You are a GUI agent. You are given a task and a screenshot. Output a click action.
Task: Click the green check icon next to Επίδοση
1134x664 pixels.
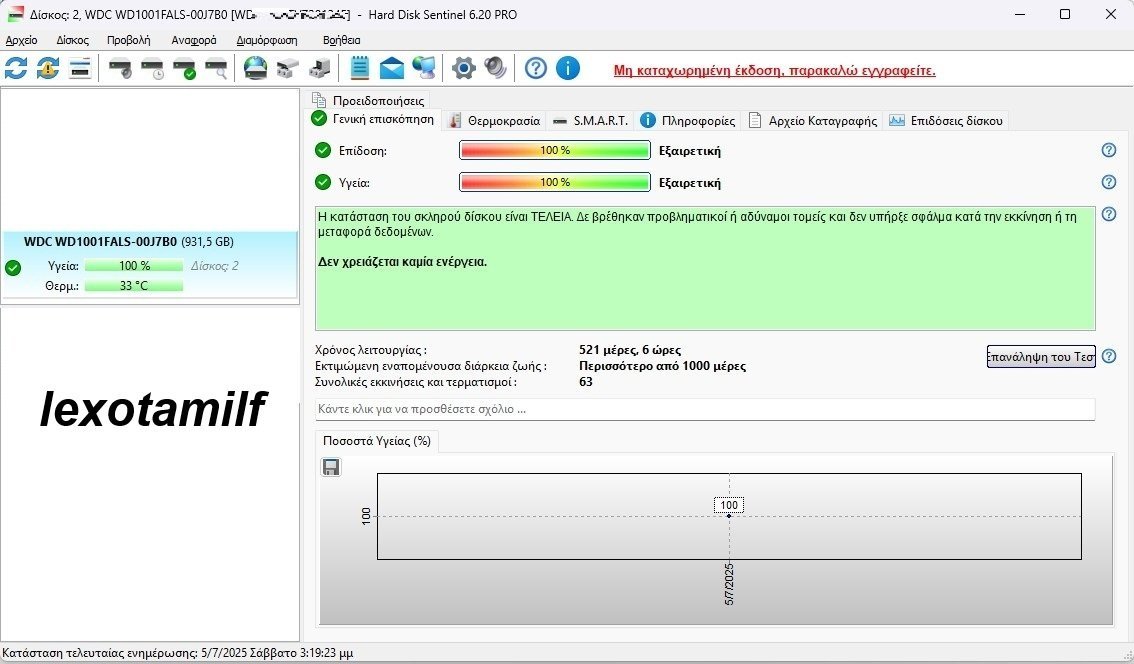point(323,150)
